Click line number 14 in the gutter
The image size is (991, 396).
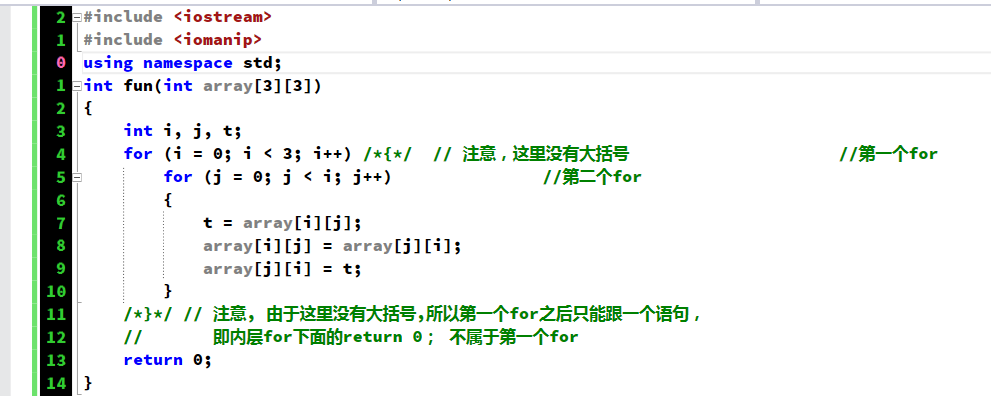click(56, 383)
